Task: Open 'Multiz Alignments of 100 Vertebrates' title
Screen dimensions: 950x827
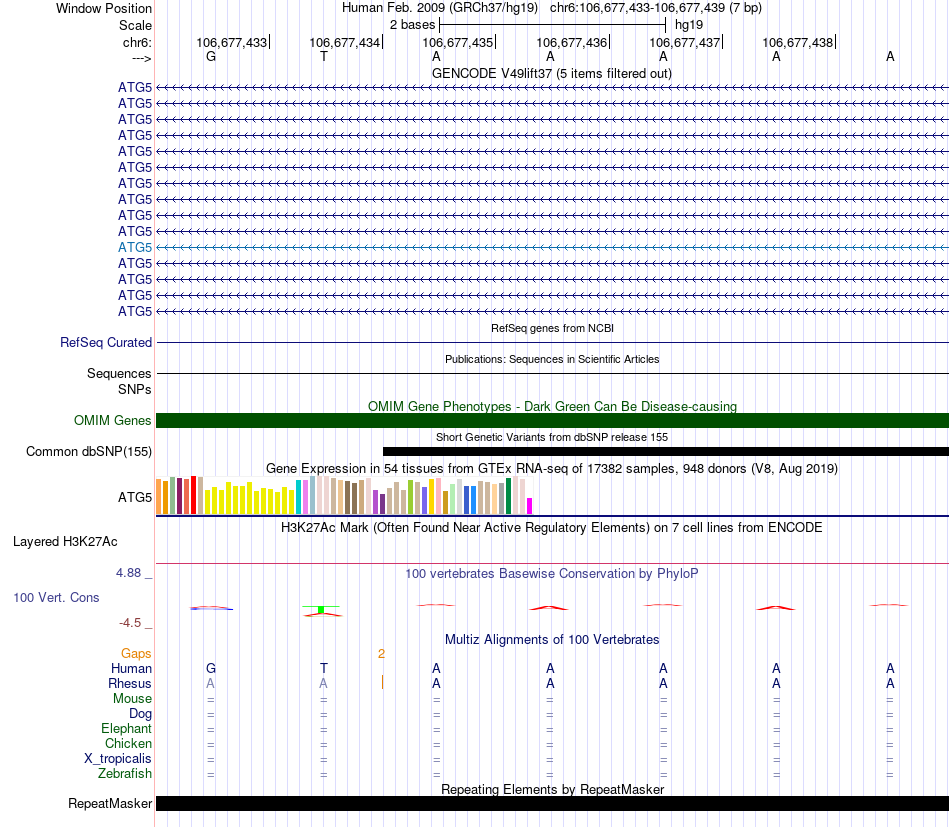Action: click(552, 639)
